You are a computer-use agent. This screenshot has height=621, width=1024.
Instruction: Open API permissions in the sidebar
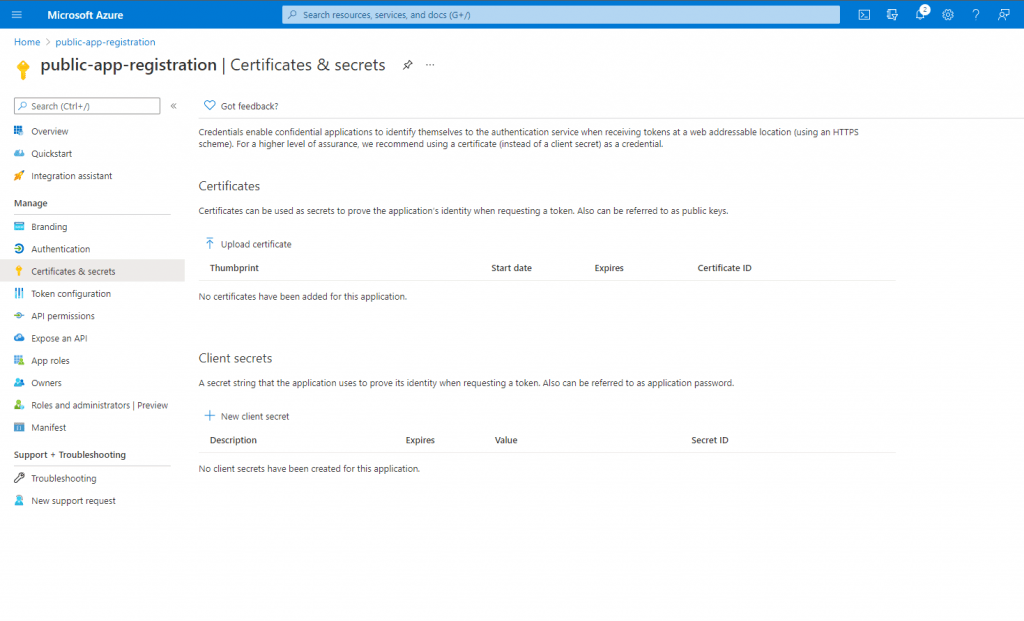62,316
